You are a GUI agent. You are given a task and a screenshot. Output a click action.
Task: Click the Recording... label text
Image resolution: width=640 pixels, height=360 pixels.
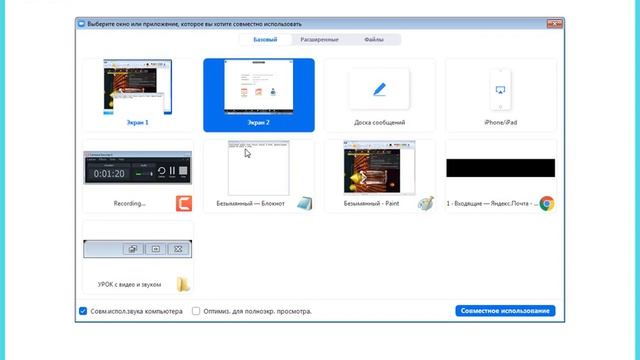(129, 203)
